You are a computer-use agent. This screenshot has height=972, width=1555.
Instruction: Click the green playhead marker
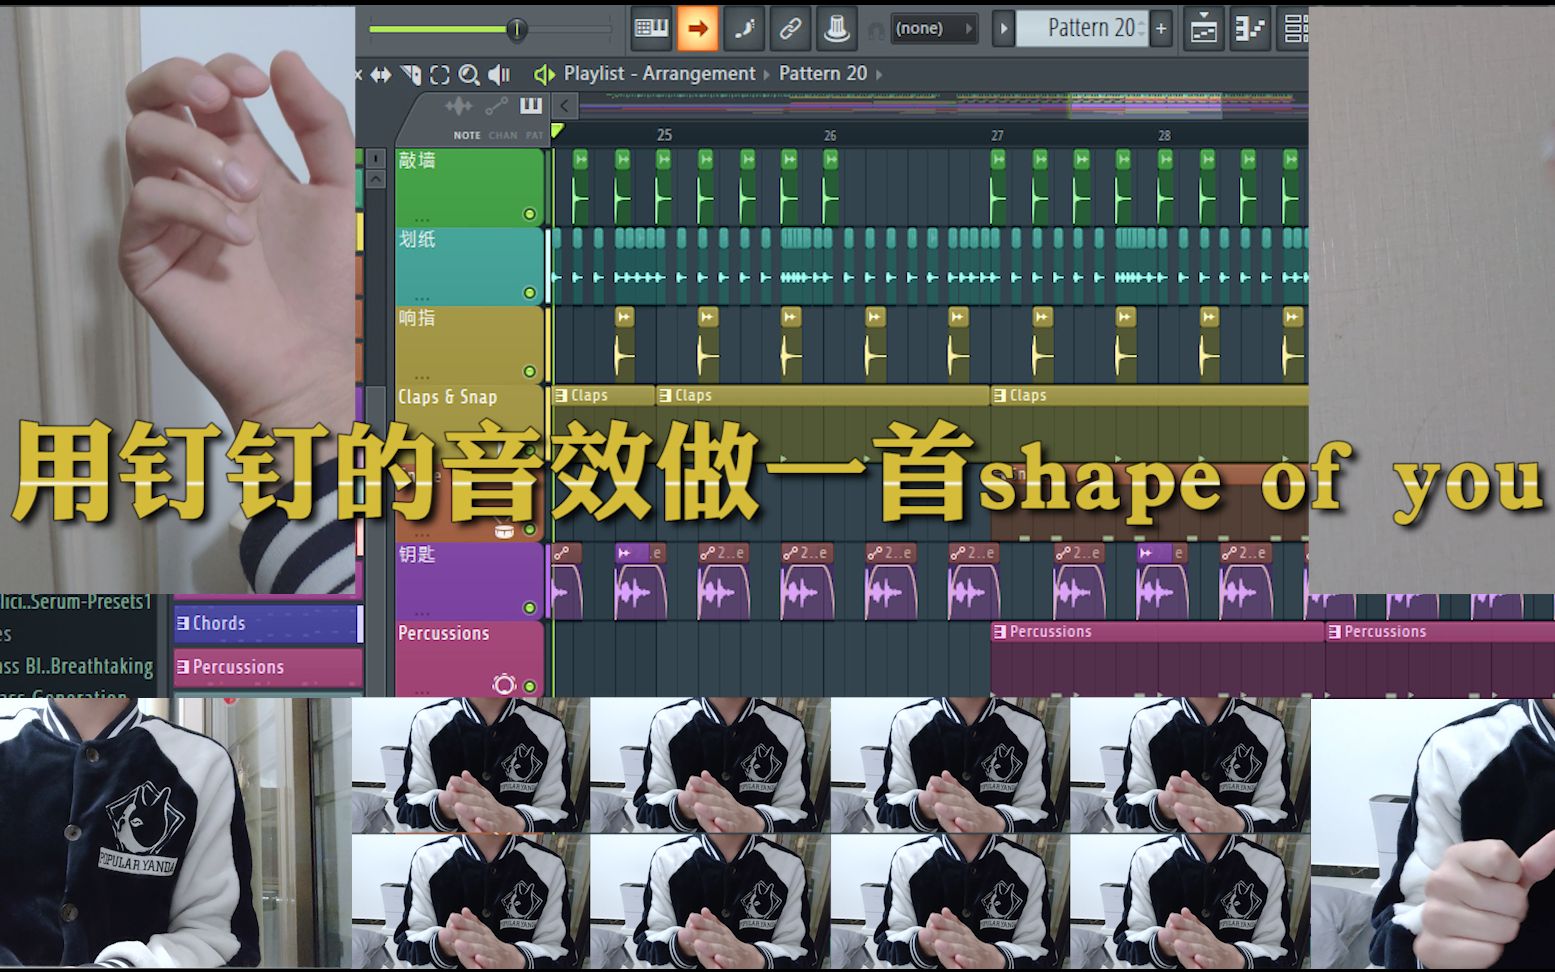557,130
